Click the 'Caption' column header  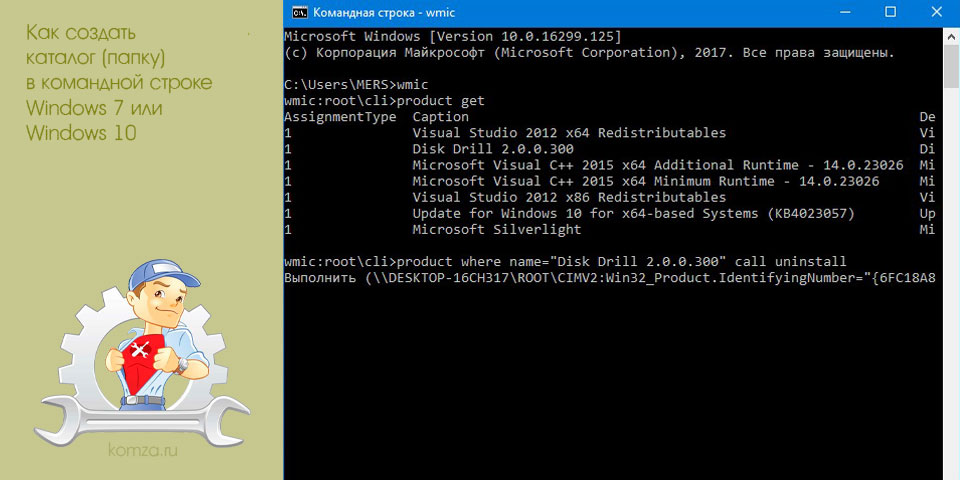pos(440,116)
